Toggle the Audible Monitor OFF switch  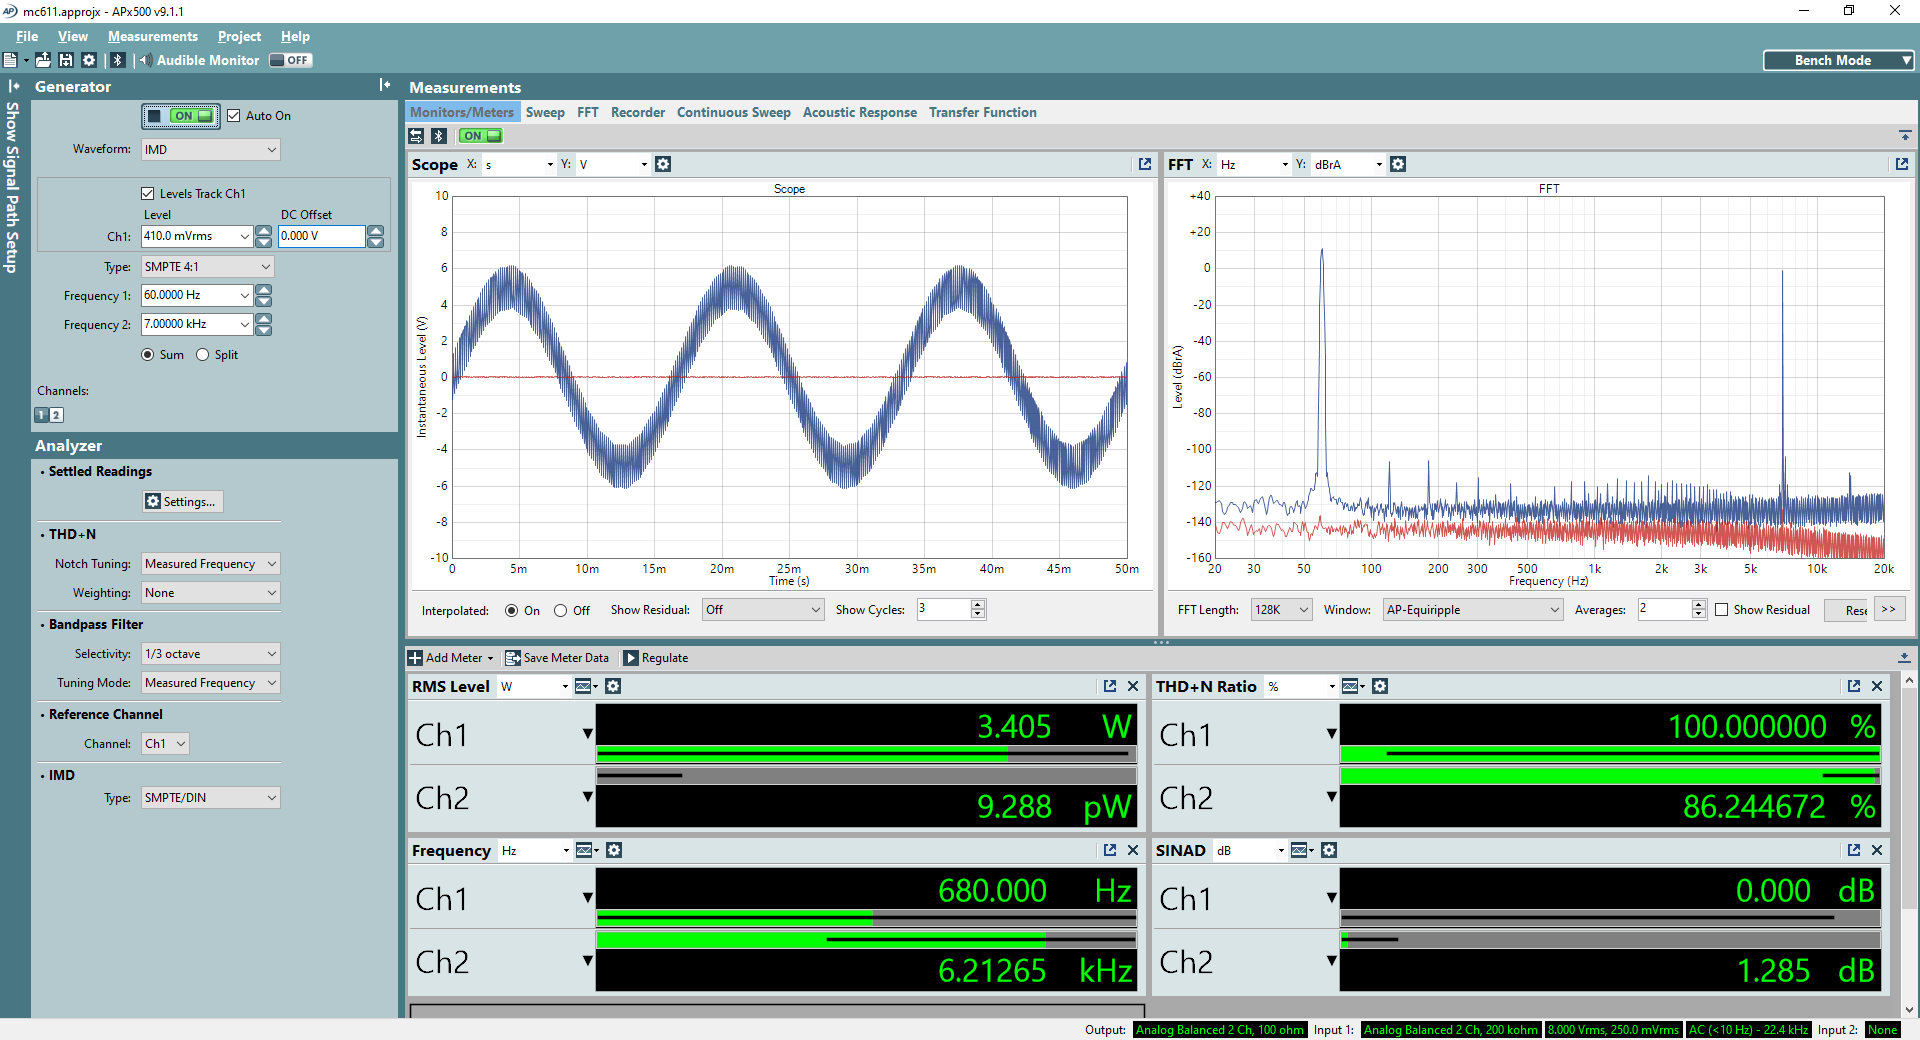[291, 60]
